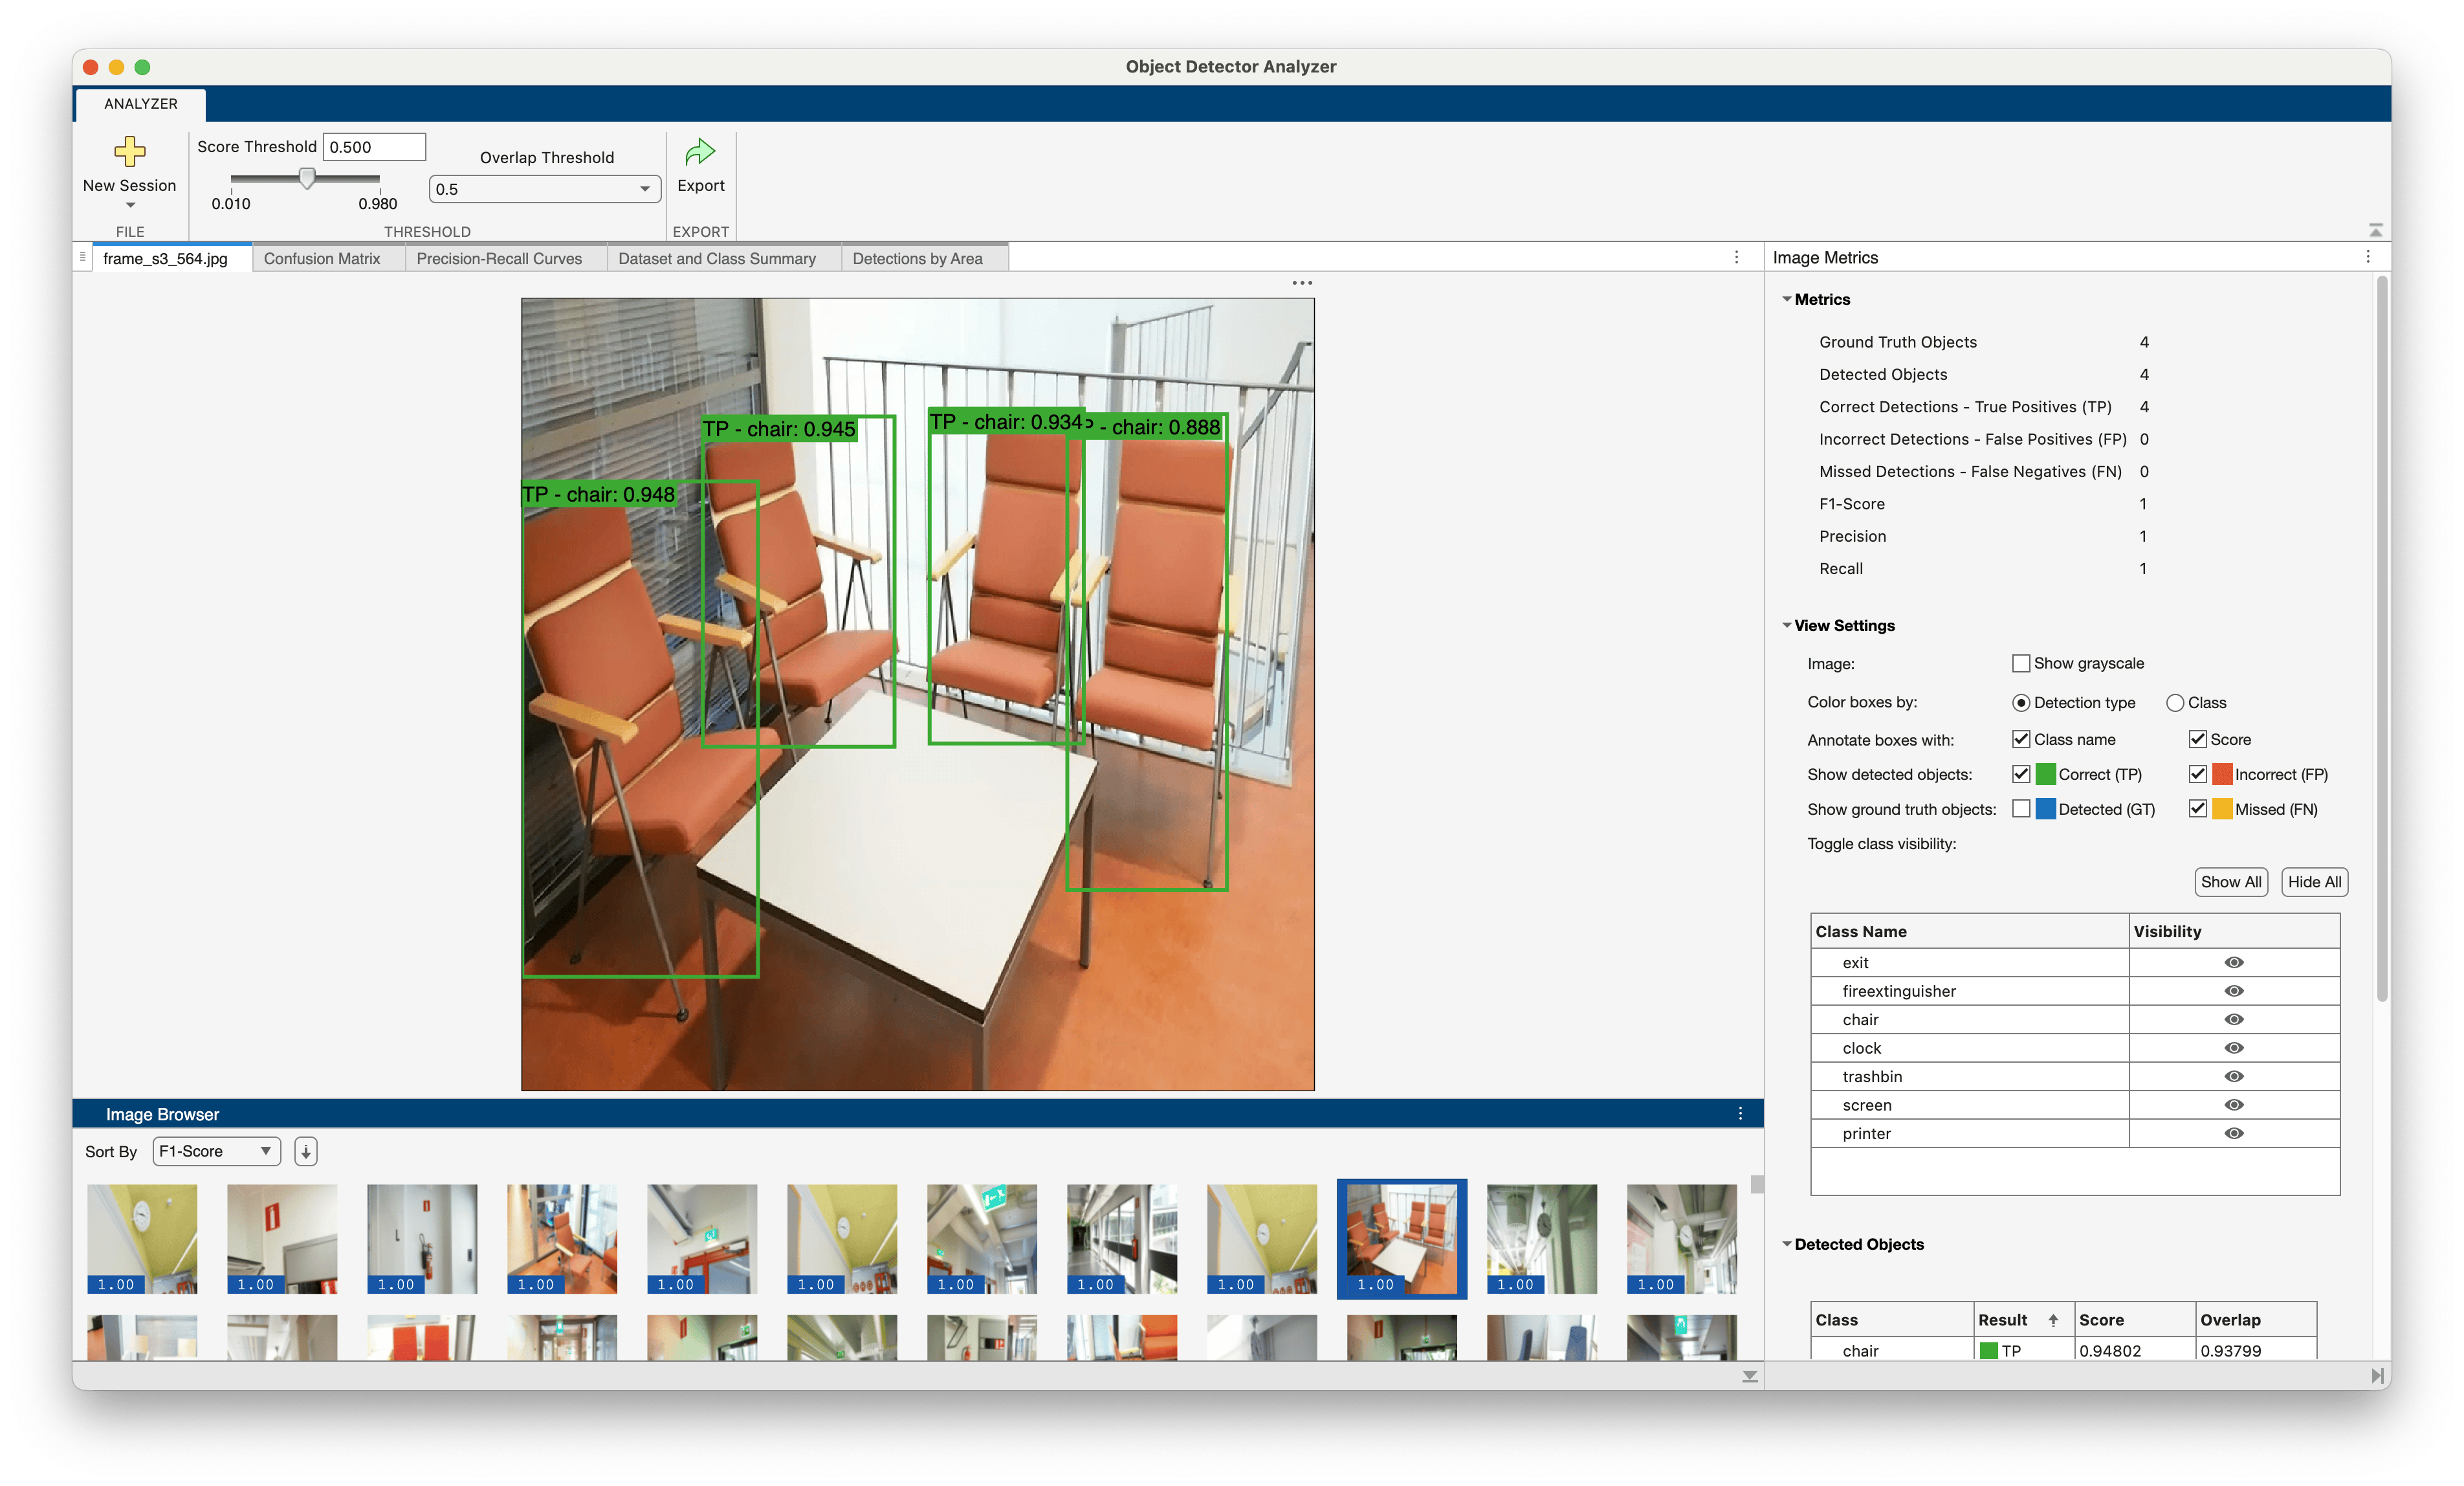The height and width of the screenshot is (1486, 2464).
Task: Open the Precision-Recall Curves tab
Action: (499, 258)
